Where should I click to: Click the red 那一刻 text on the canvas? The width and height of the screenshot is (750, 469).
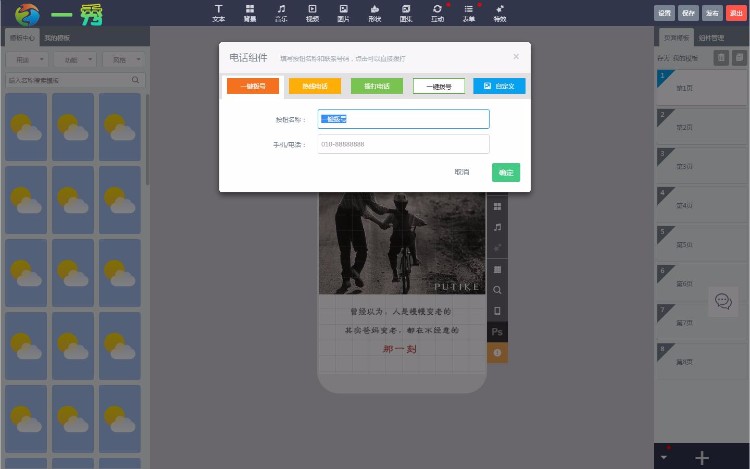click(x=399, y=349)
